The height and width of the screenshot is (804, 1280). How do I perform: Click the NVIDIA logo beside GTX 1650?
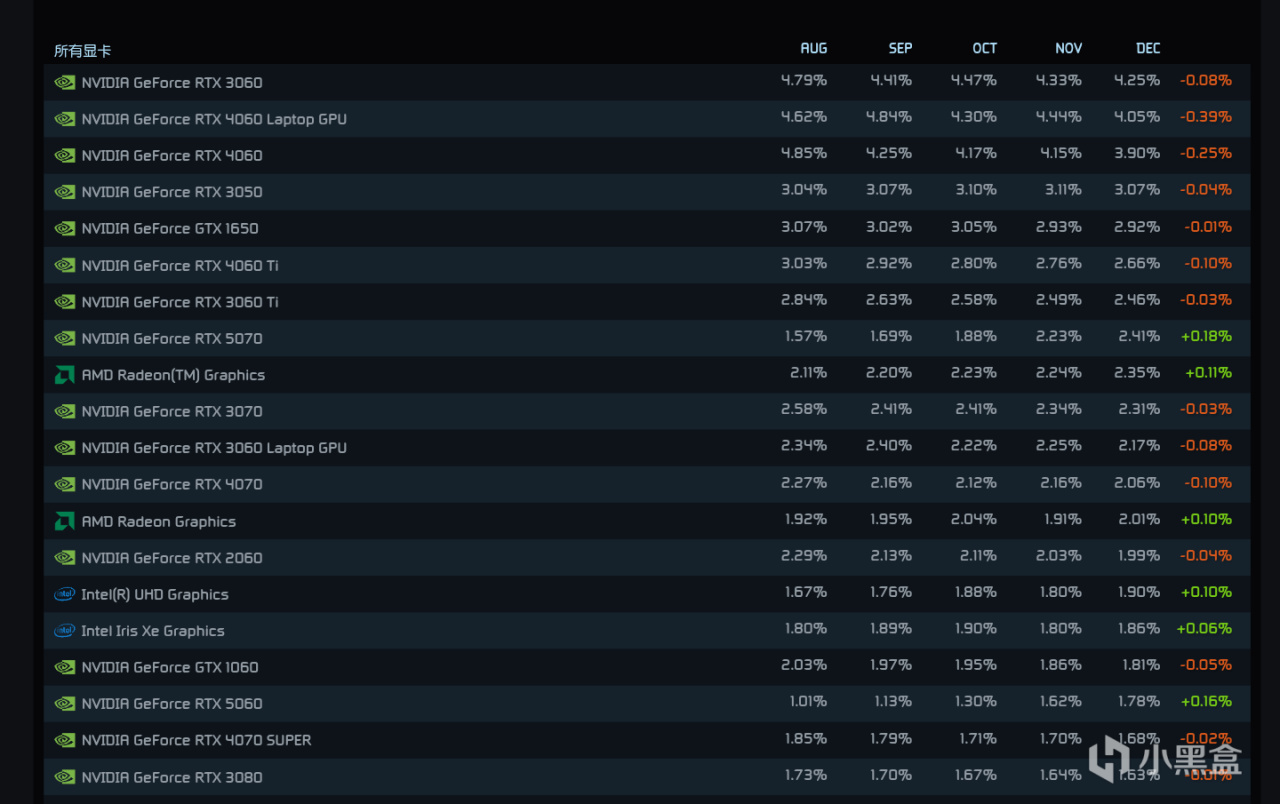64,228
